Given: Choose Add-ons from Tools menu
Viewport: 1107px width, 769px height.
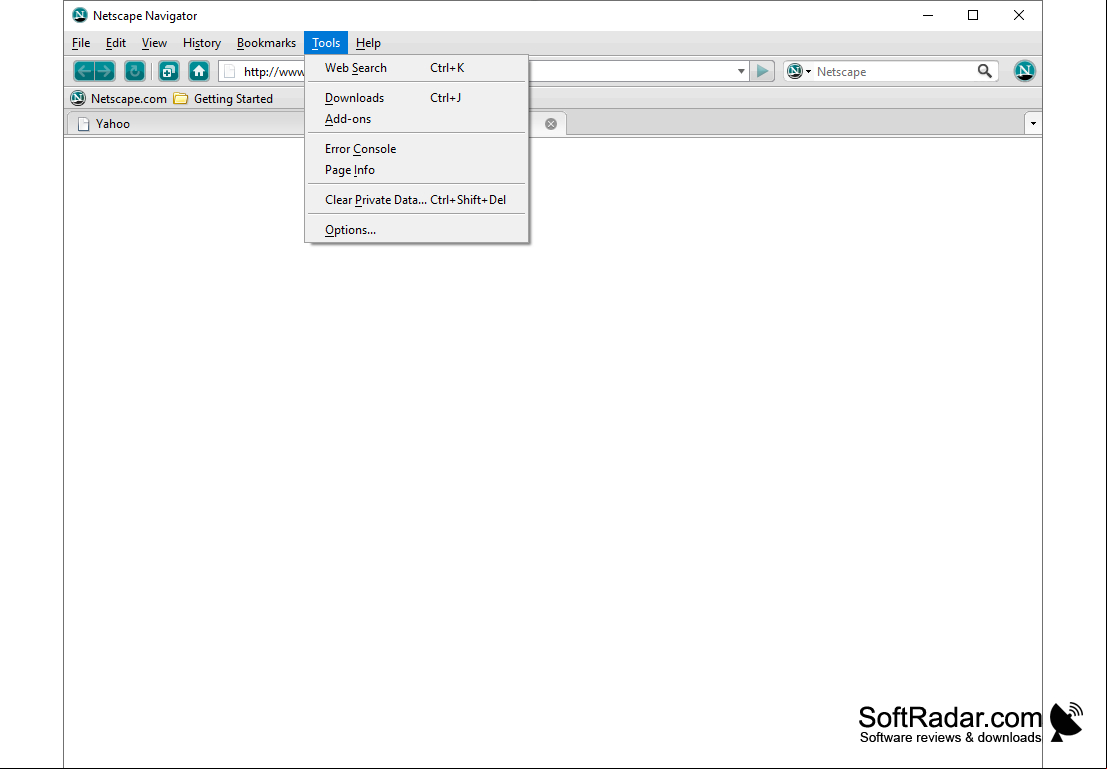Looking at the screenshot, I should pyautogui.click(x=417, y=119).
